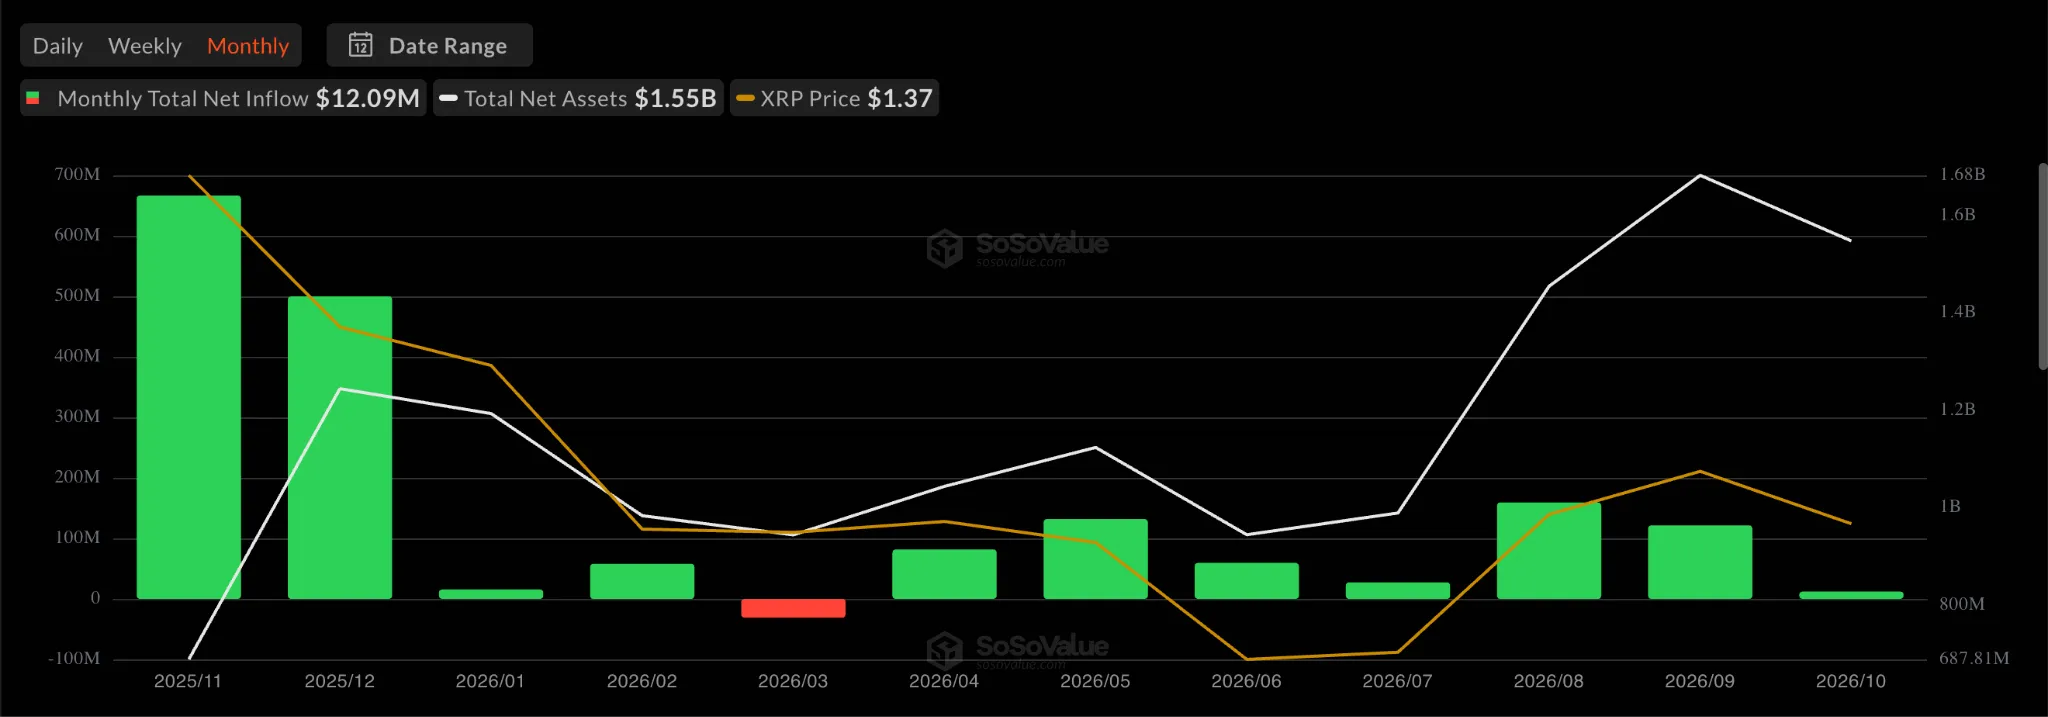Image resolution: width=2048 pixels, height=717 pixels.
Task: Click the 2026/08 green inflow bar
Action: point(1549,551)
